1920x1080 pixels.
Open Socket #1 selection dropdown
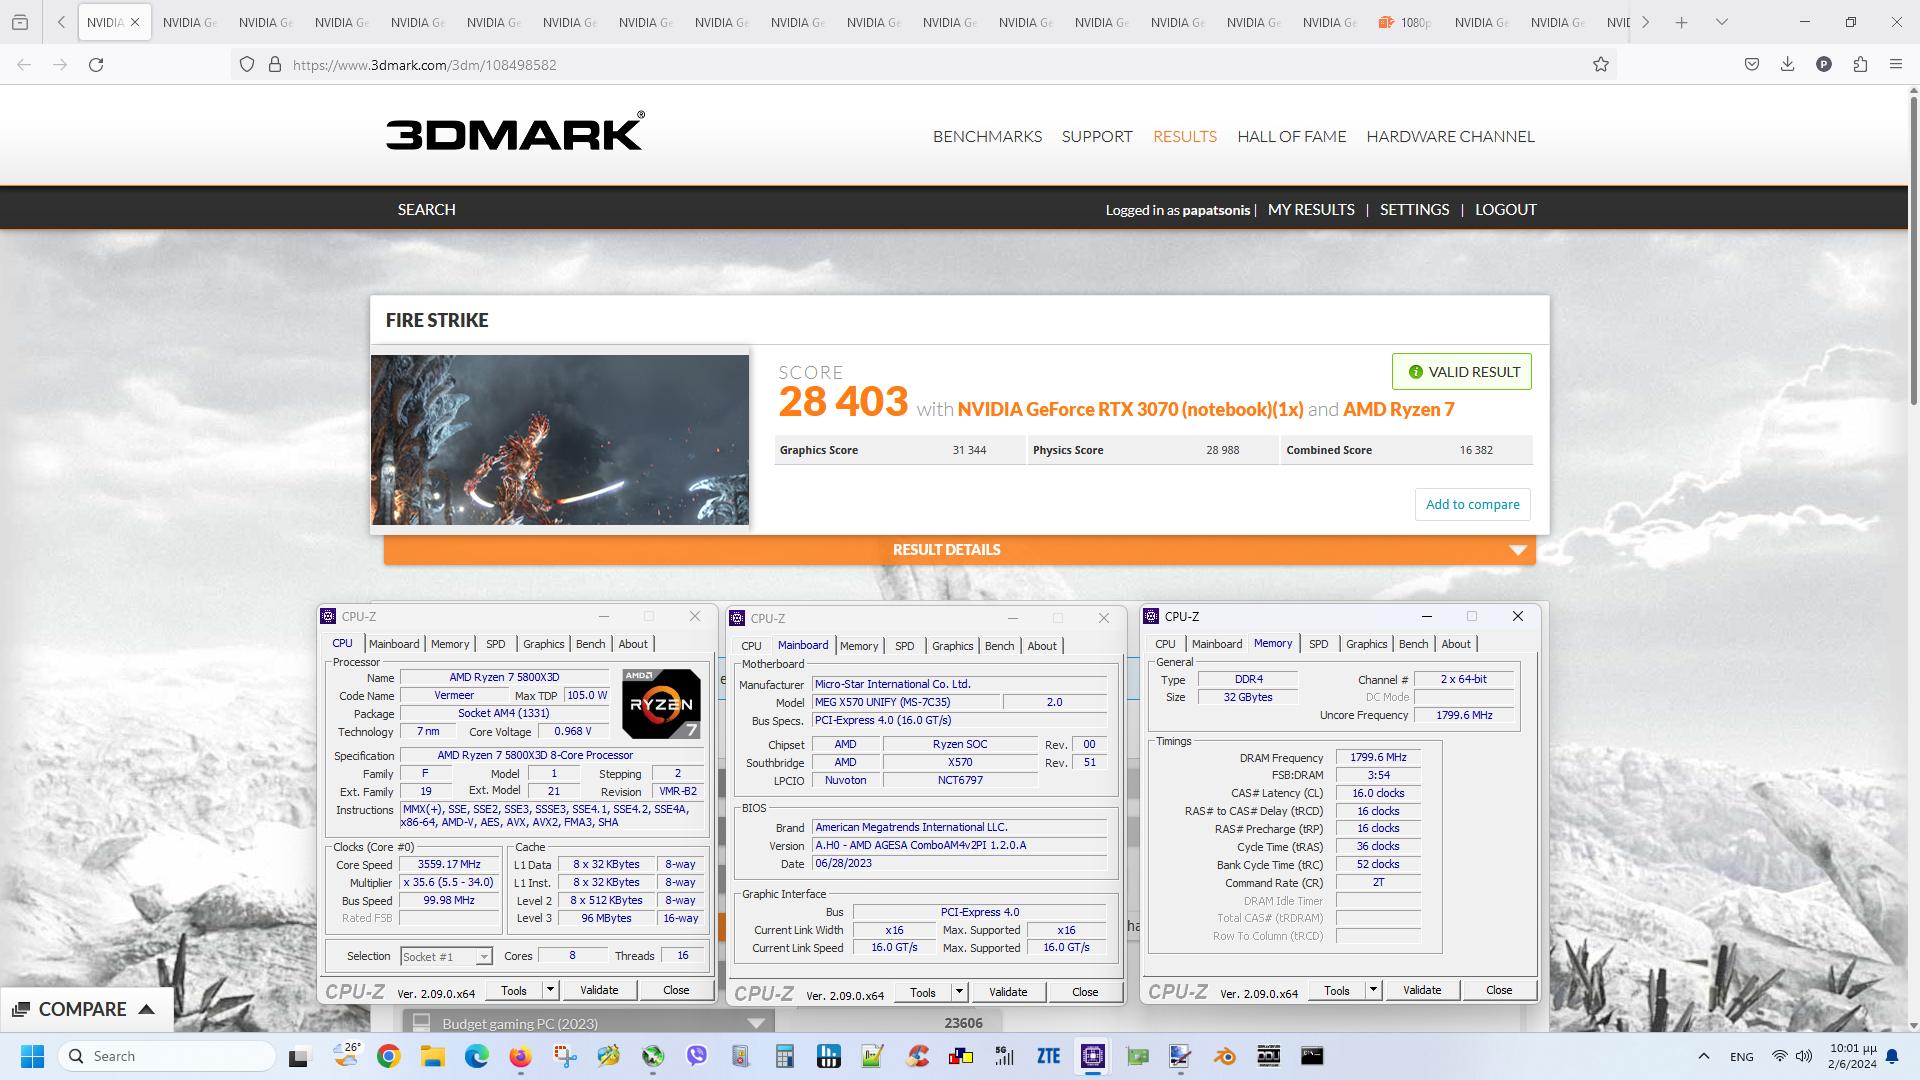point(447,957)
